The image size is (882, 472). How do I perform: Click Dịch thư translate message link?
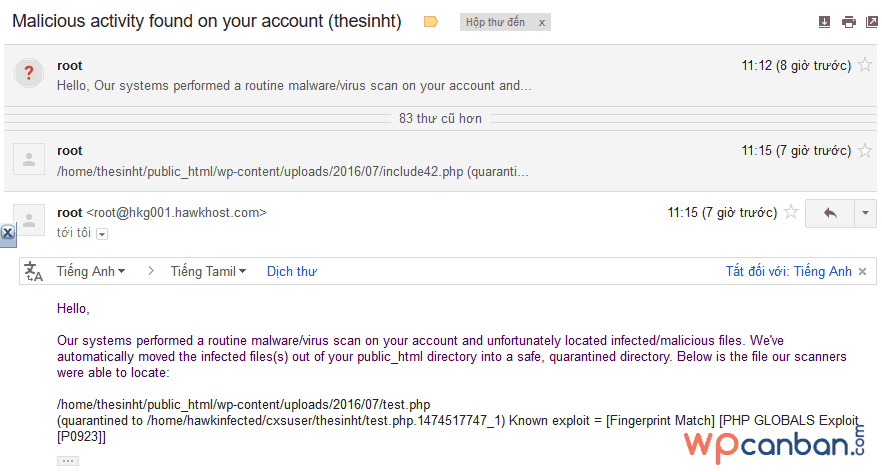(x=292, y=272)
